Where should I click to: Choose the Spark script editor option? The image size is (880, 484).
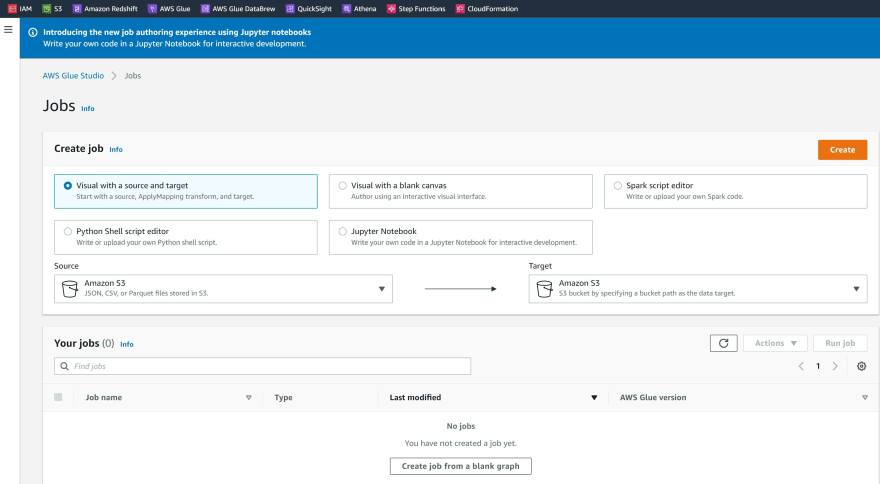click(x=736, y=191)
